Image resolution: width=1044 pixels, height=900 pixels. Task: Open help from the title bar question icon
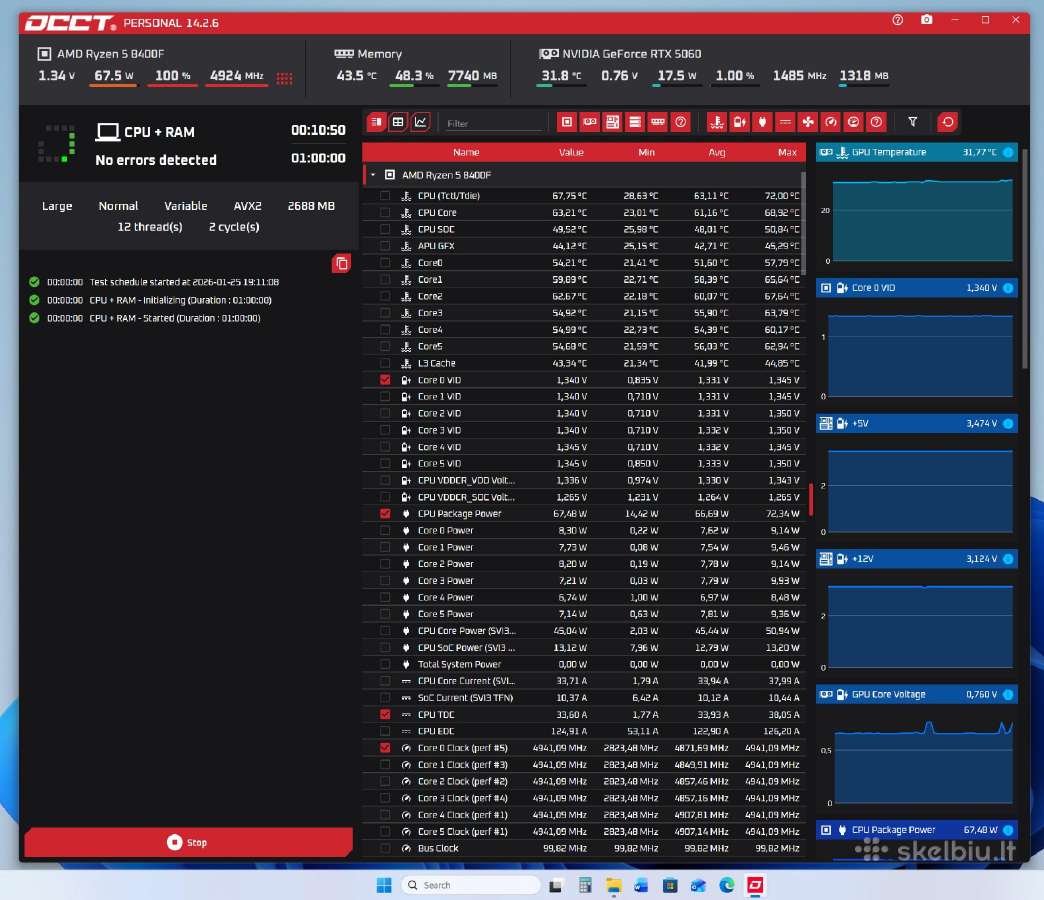click(x=898, y=20)
